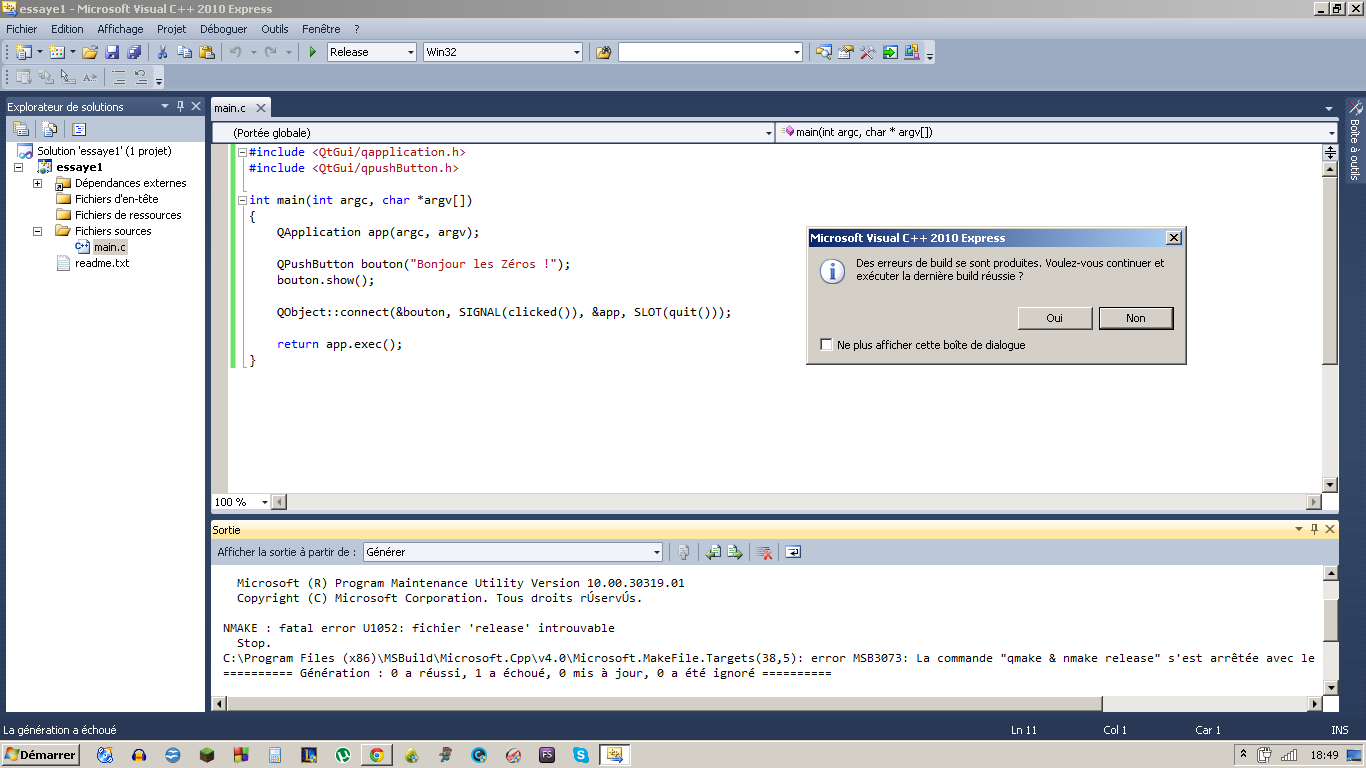Open the (Portée globale) scope dropdown
The image size is (1366, 768).
coord(768,132)
